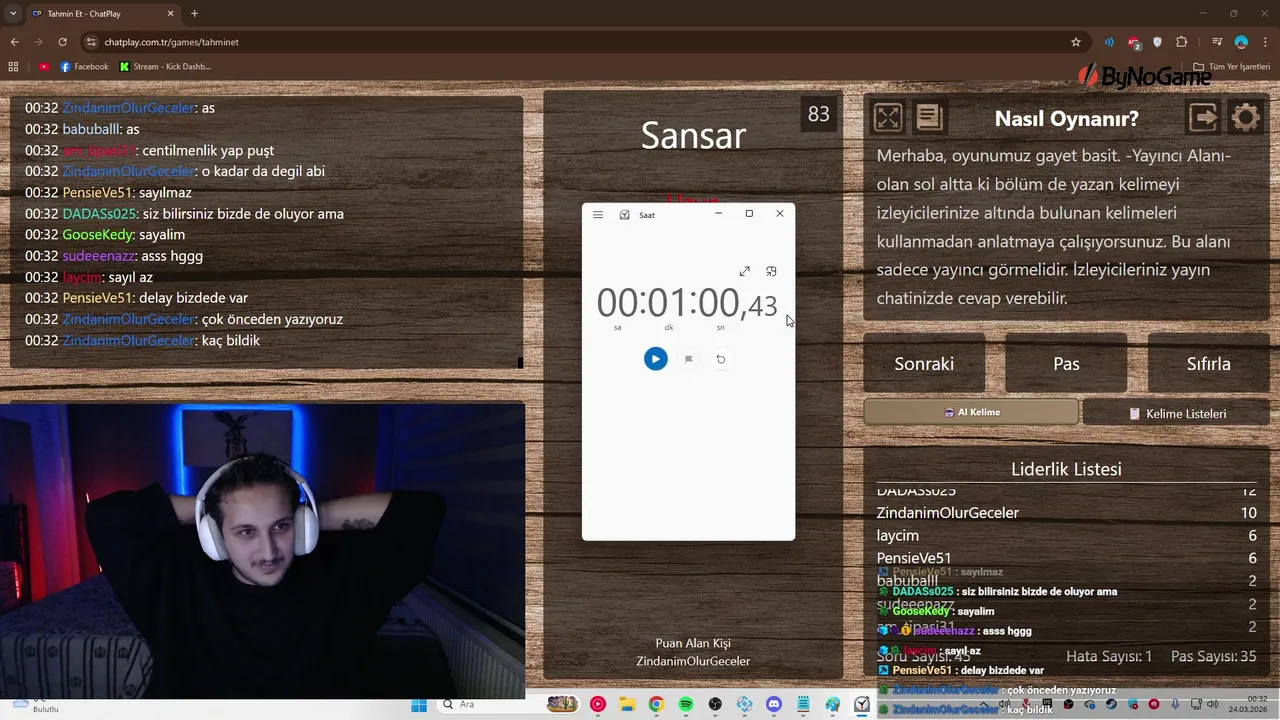The width and height of the screenshot is (1280, 720).
Task: View site information icon in the address bar
Action: click(91, 42)
